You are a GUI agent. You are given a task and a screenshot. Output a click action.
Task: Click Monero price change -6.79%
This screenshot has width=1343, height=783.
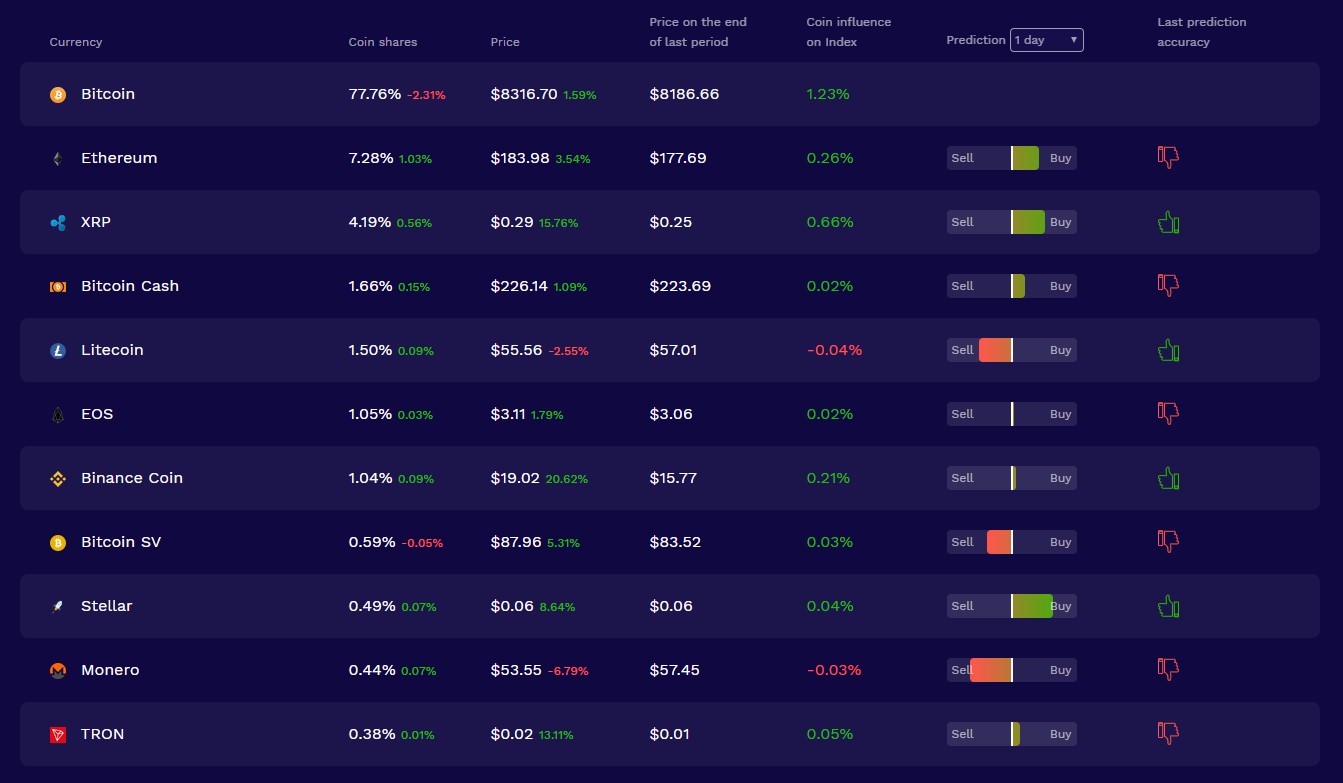(x=568, y=671)
